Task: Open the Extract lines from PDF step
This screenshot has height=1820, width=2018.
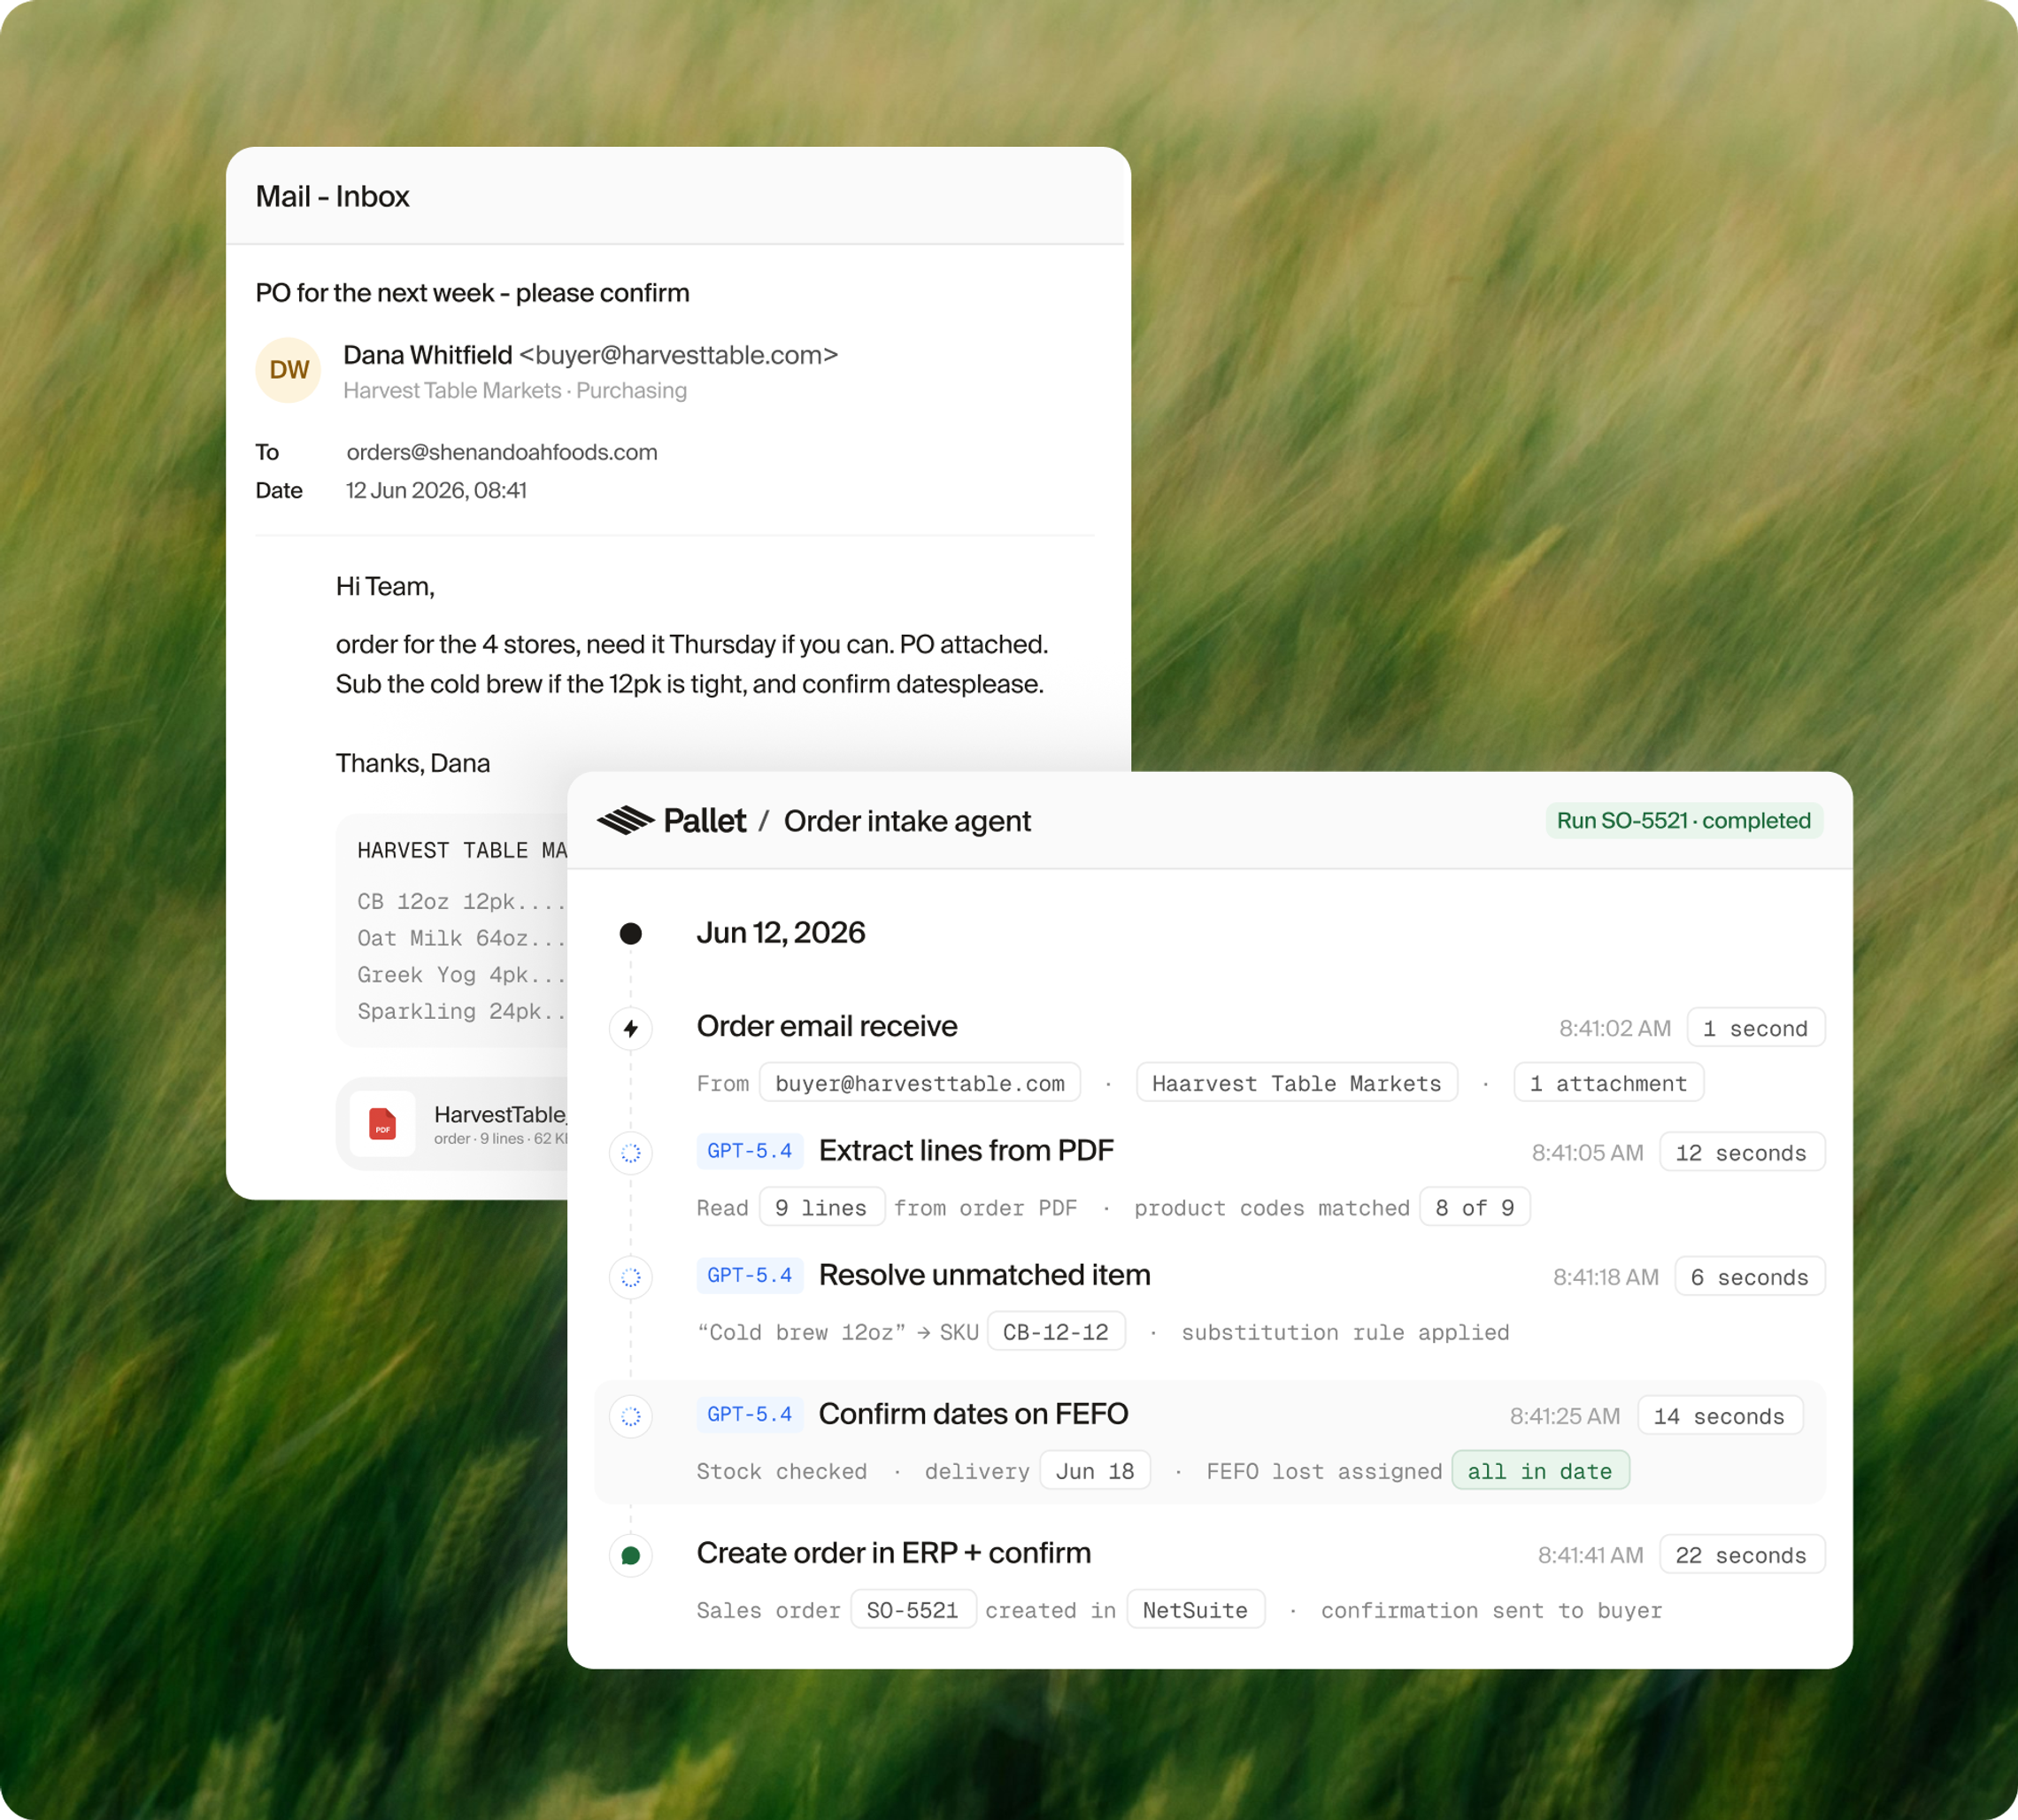Action: [966, 1151]
